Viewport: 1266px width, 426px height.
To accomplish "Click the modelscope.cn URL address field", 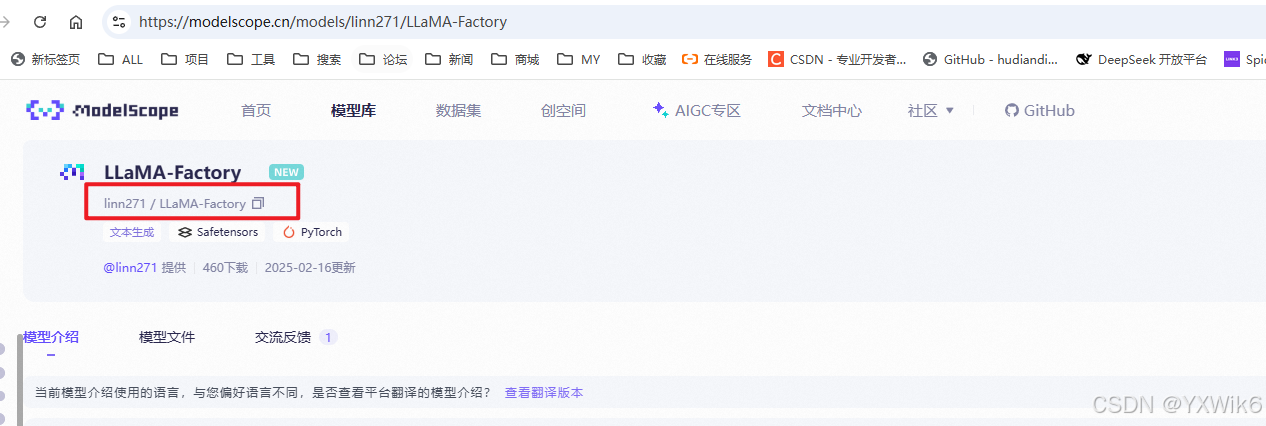I will click(323, 21).
